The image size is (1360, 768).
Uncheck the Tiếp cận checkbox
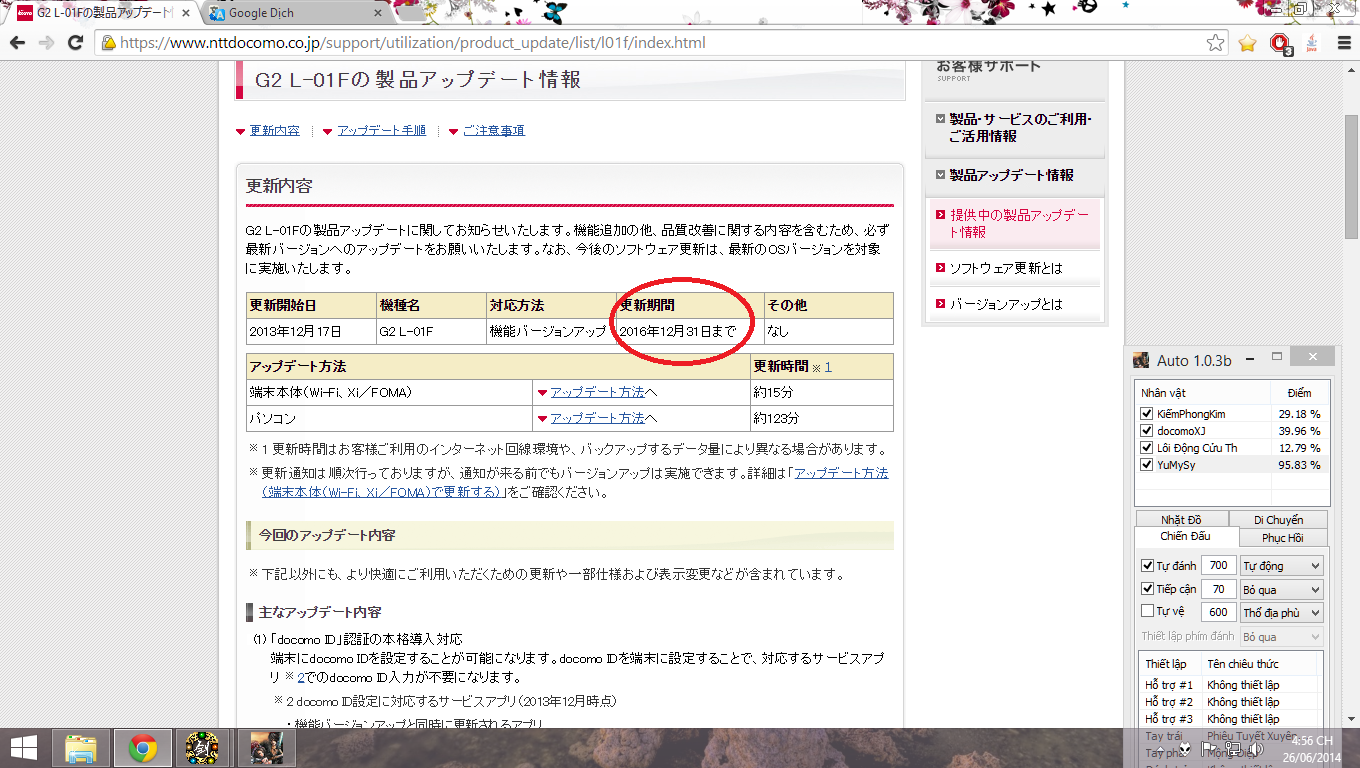point(1148,589)
